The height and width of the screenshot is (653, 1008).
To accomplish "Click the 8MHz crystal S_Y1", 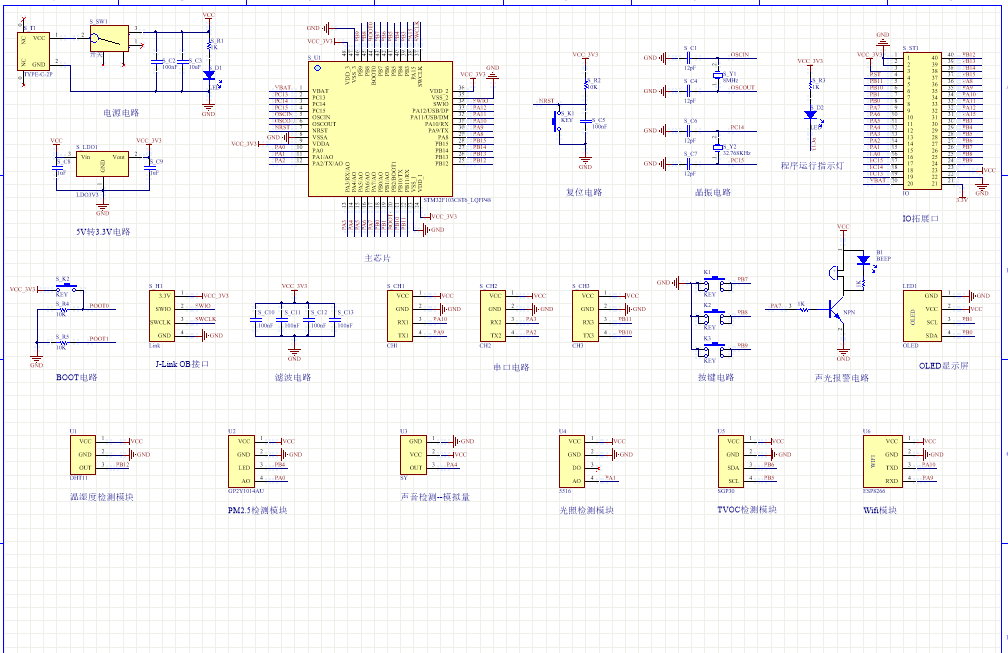I will [716, 75].
